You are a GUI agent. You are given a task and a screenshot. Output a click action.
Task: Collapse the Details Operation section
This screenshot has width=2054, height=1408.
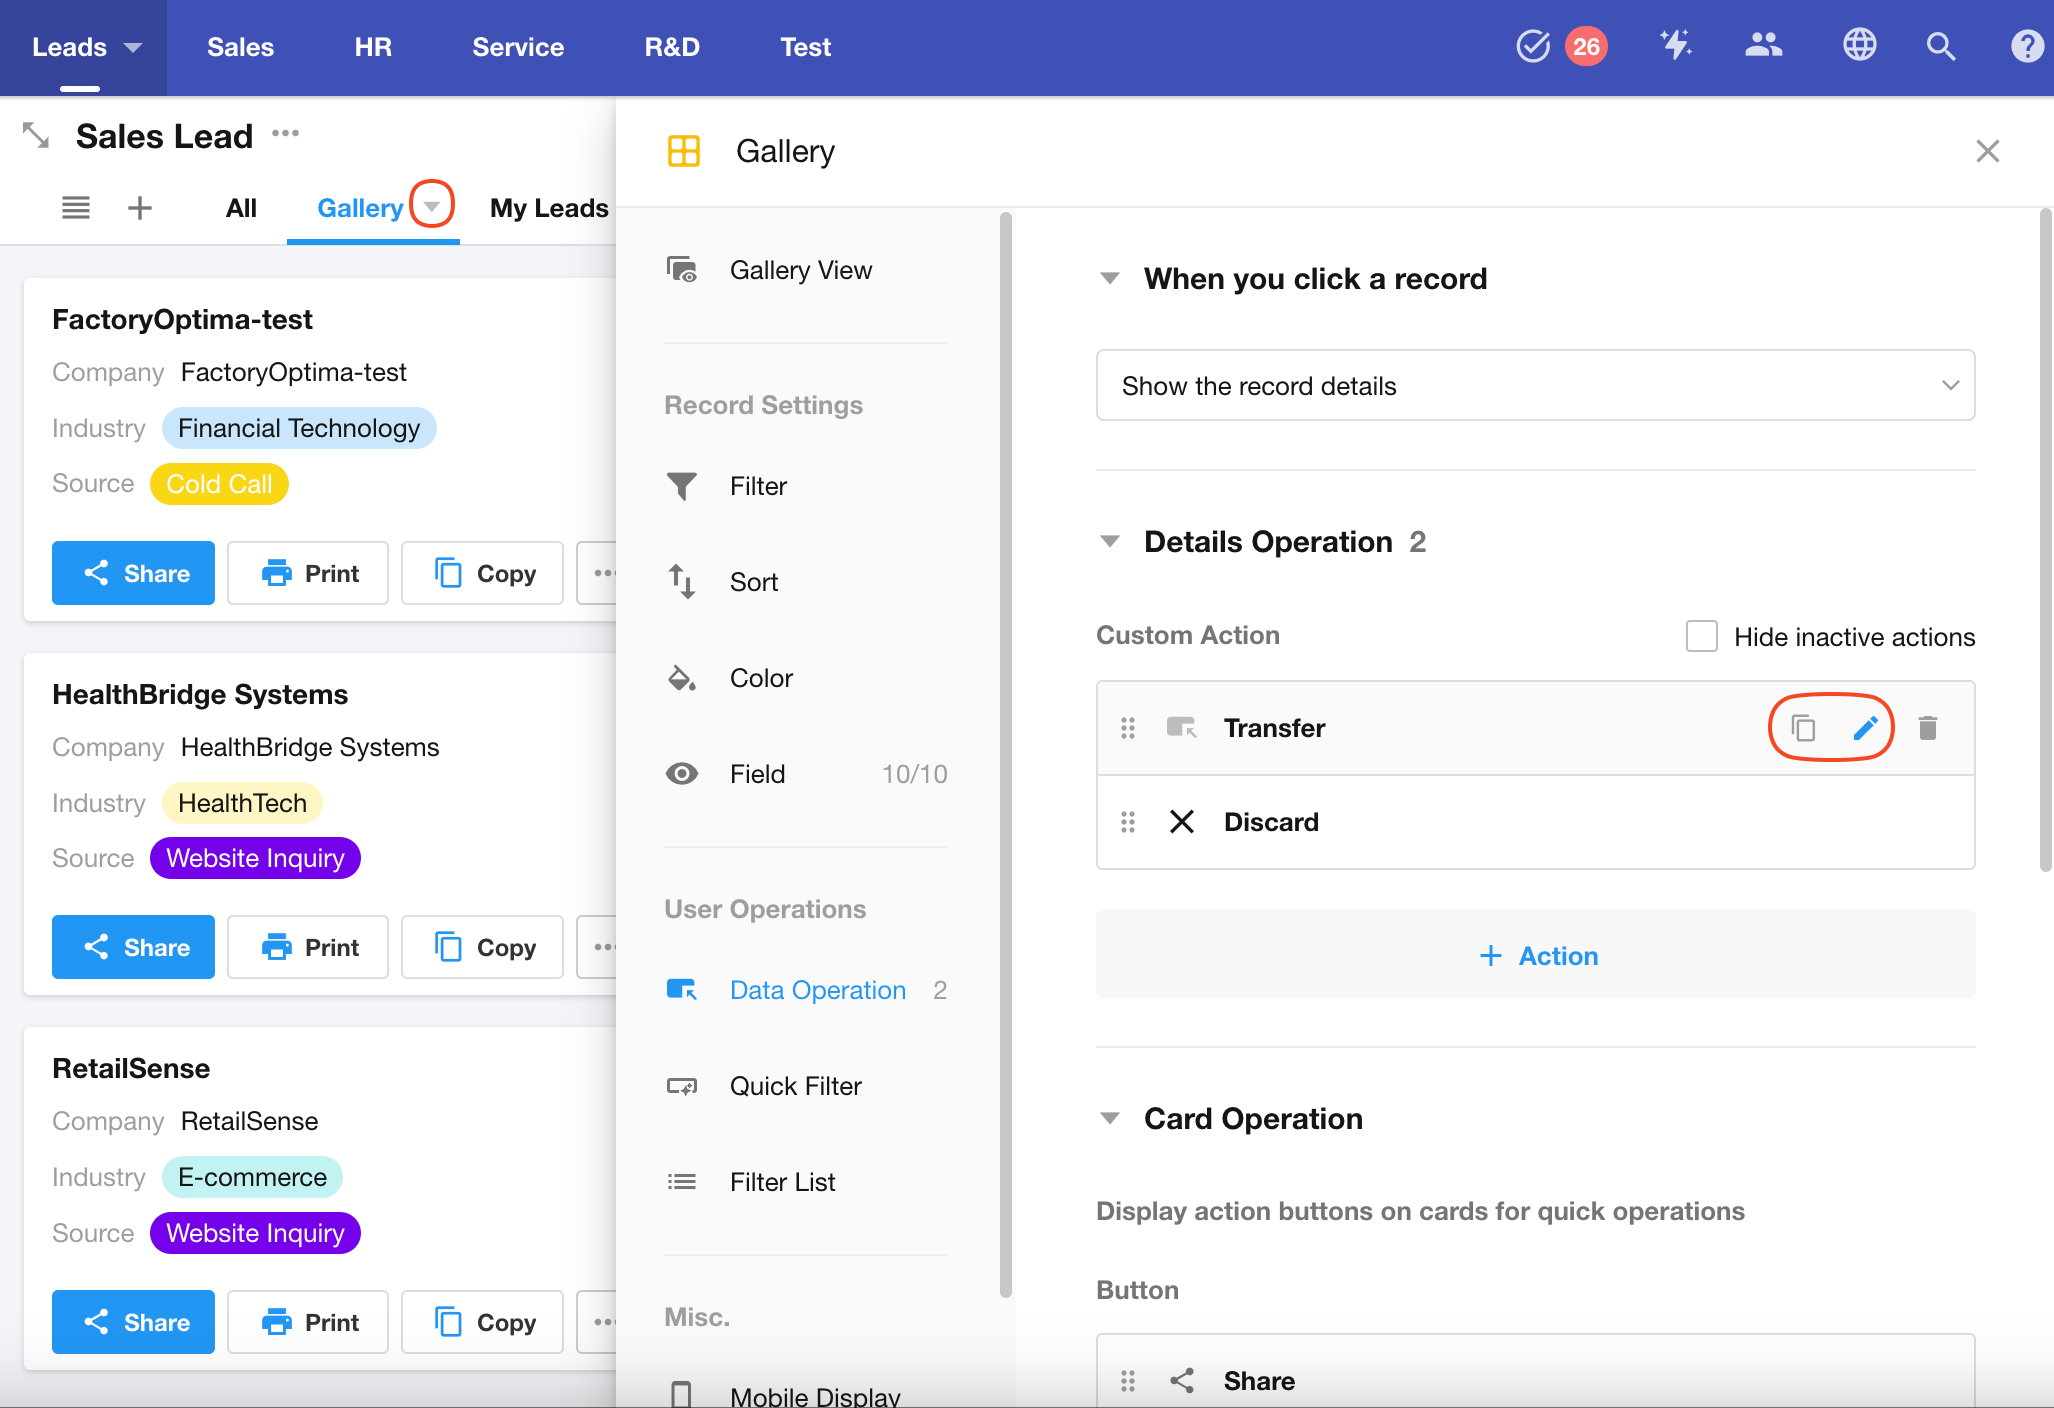1110,542
